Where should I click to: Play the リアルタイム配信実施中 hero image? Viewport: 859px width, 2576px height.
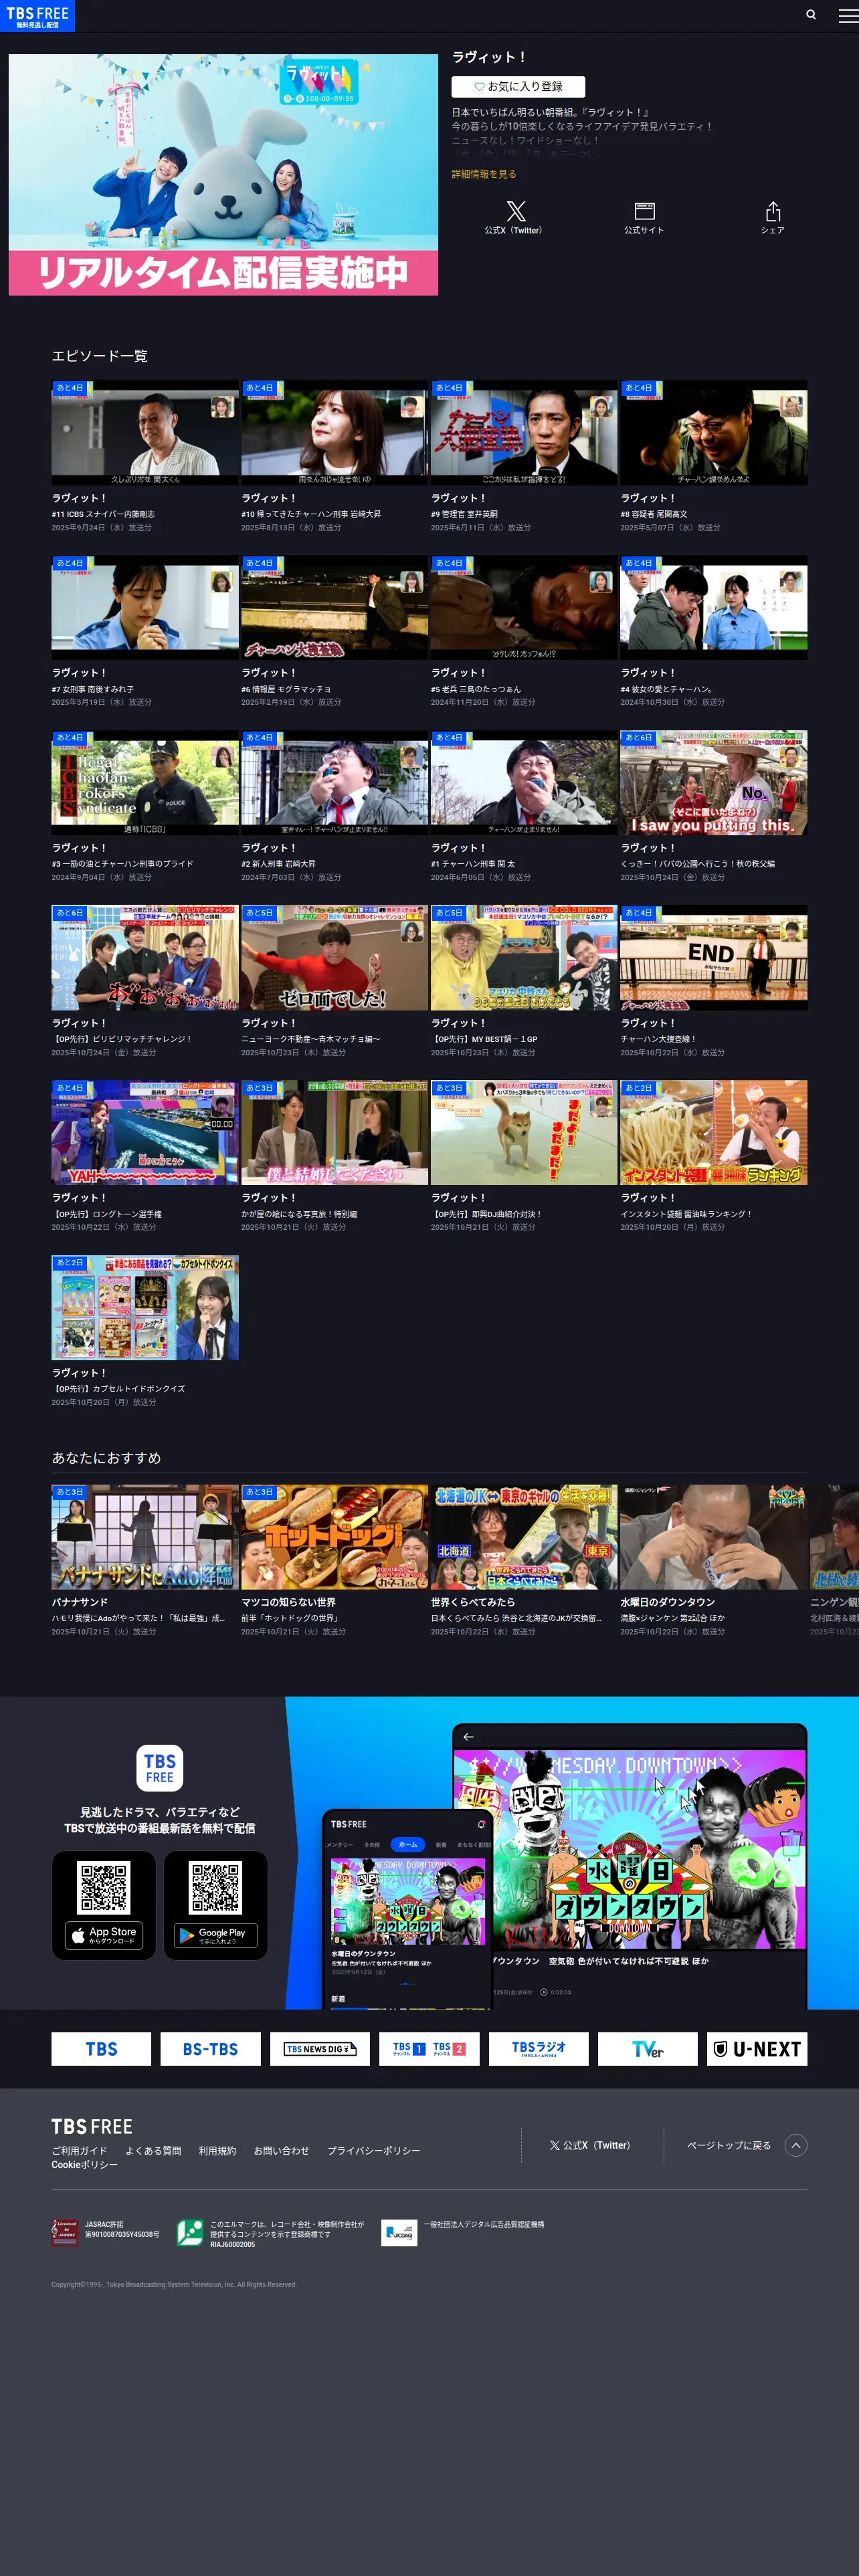pyautogui.click(x=223, y=175)
